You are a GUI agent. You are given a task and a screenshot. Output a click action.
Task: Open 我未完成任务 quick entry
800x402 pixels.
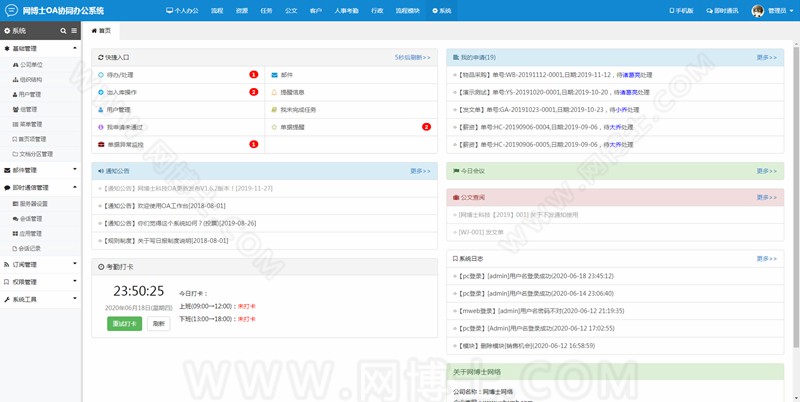click(x=351, y=110)
